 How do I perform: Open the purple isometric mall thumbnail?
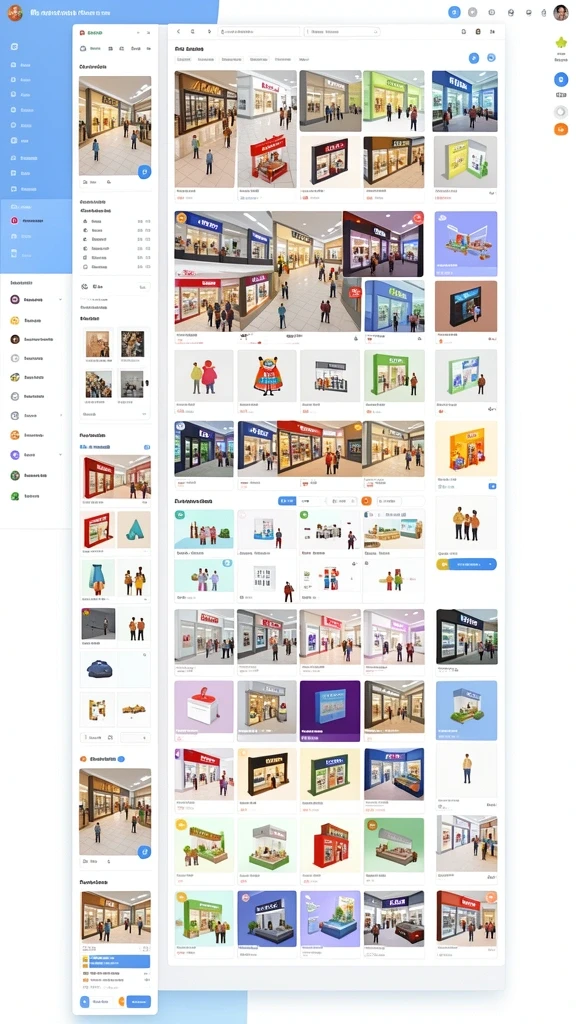coord(466,244)
